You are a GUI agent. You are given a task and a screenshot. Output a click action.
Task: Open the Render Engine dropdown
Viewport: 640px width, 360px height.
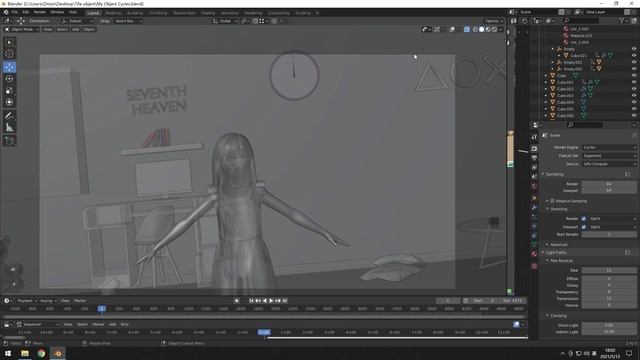pyautogui.click(x=609, y=147)
